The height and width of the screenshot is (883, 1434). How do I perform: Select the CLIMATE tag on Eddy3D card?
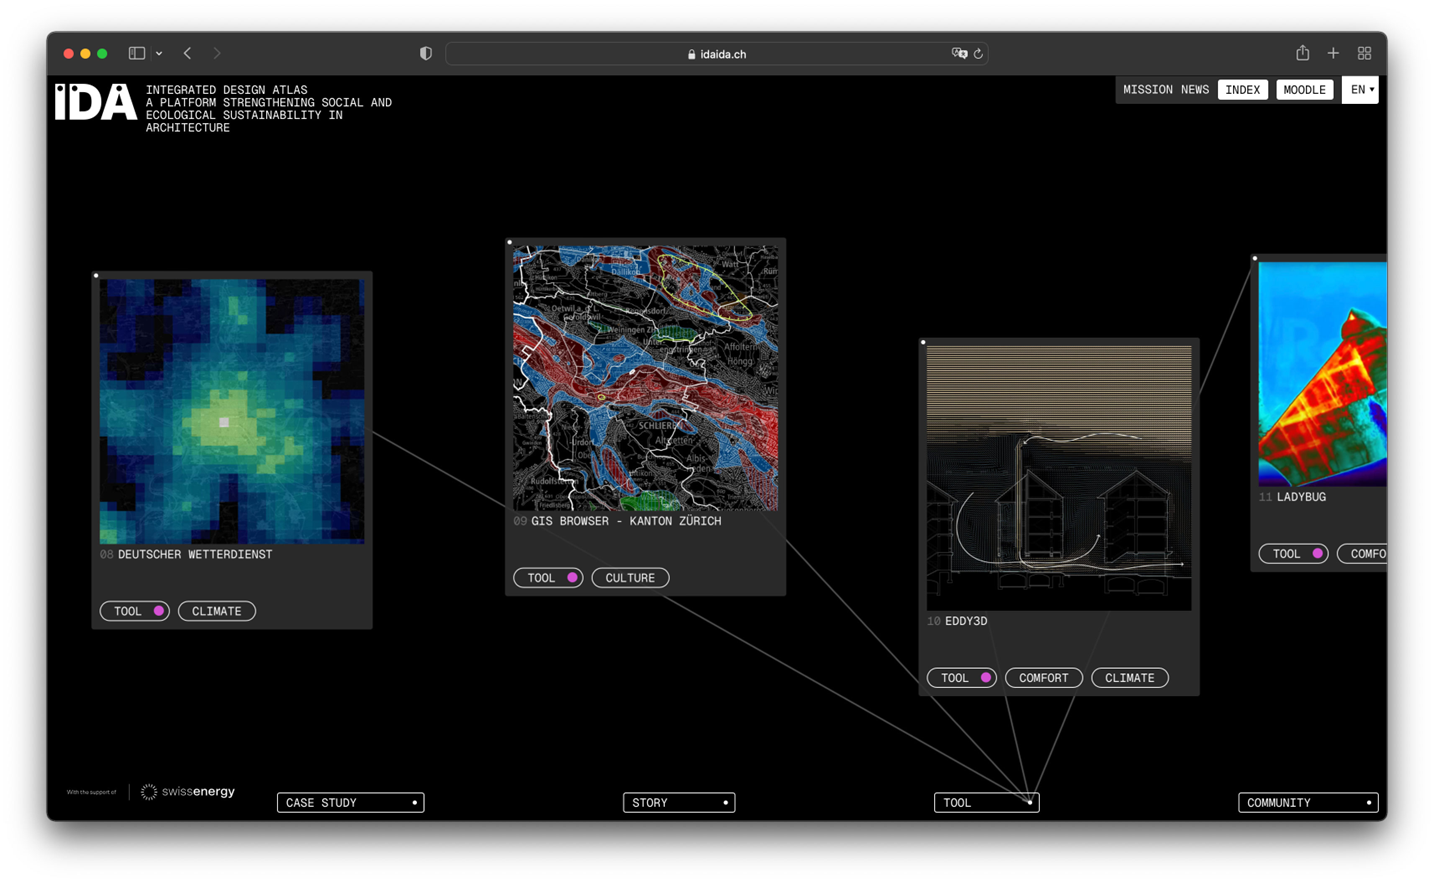tap(1130, 678)
